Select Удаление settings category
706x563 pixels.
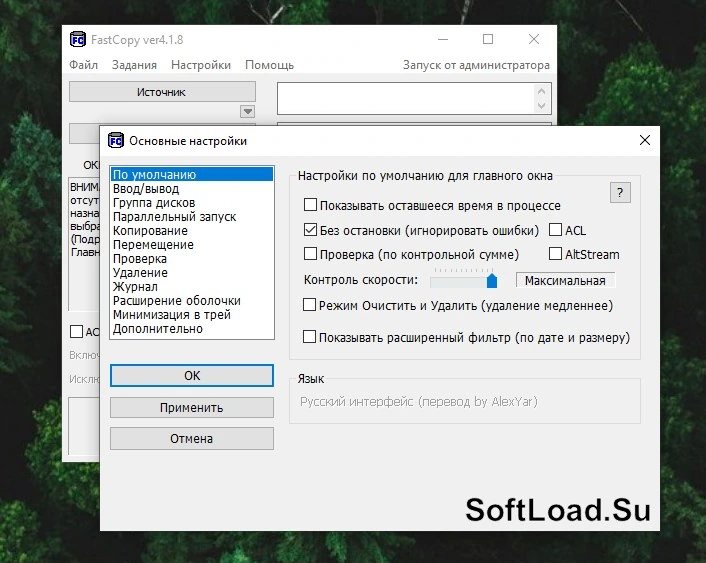192,272
